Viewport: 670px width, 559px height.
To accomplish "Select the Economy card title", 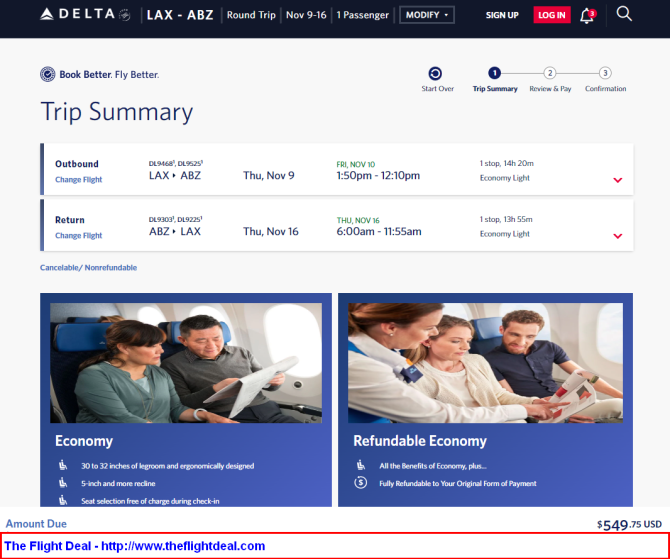I will (84, 441).
